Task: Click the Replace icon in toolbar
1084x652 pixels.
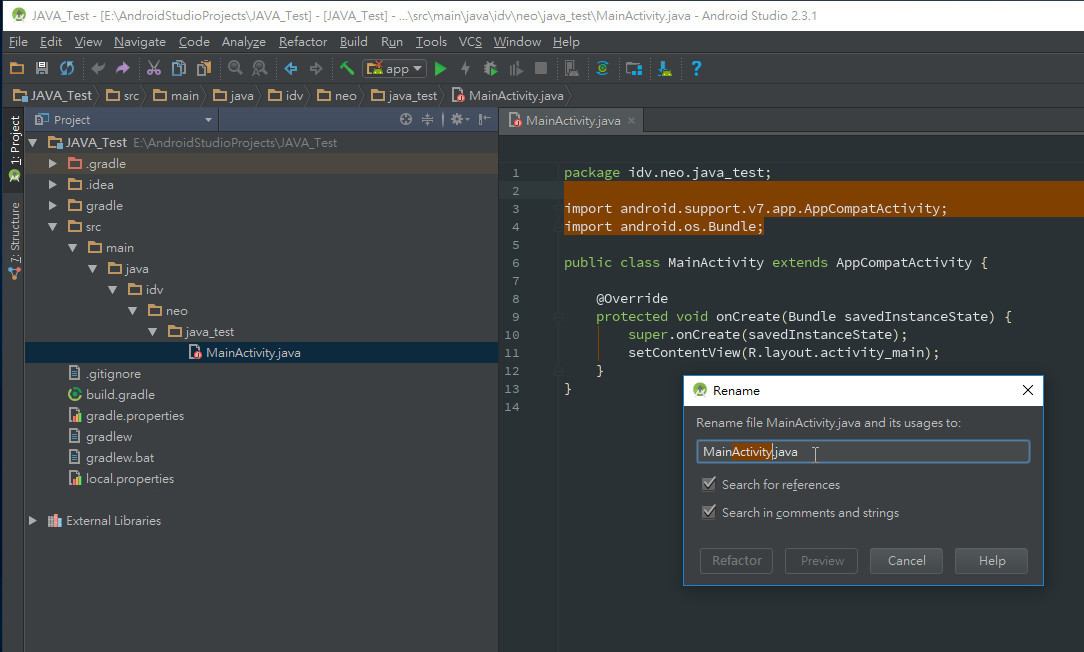Action: click(260, 68)
